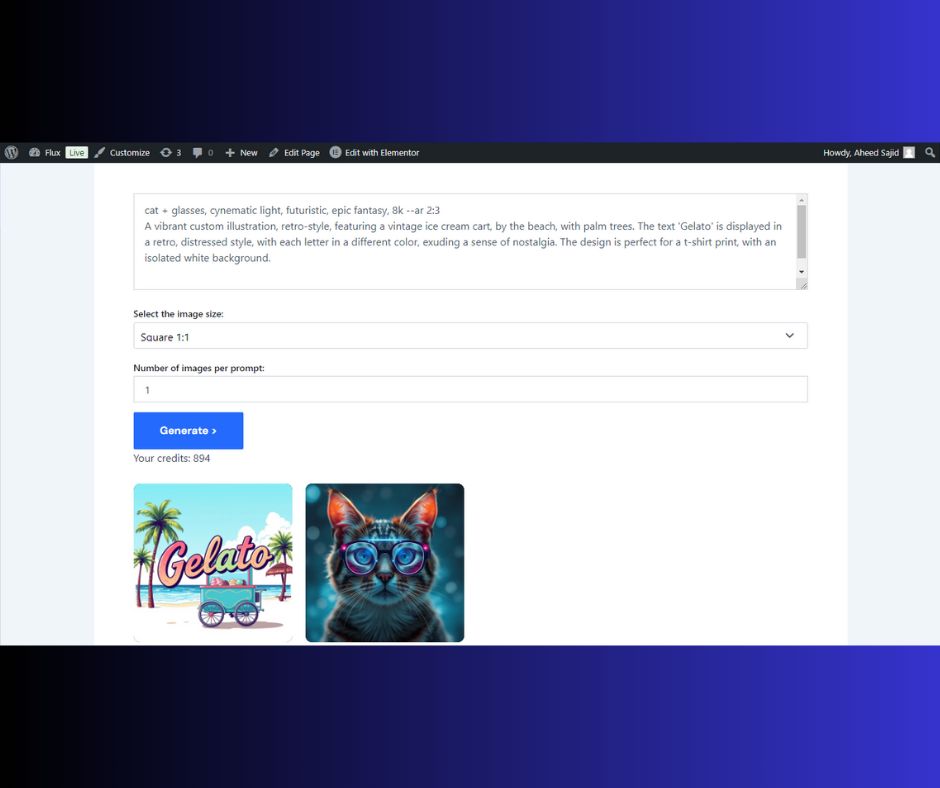Click the green Live badge

[x=77, y=152]
